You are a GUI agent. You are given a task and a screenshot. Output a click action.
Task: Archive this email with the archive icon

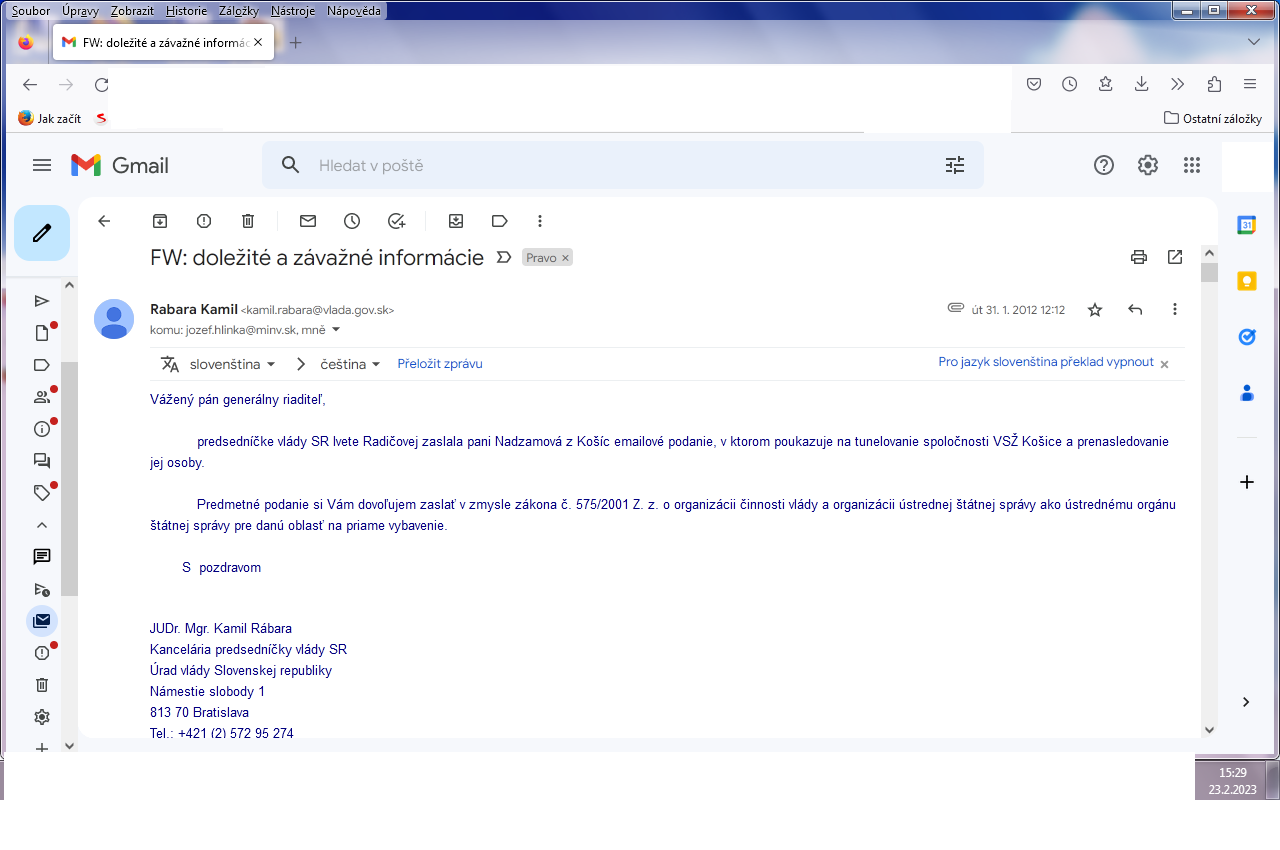[160, 221]
